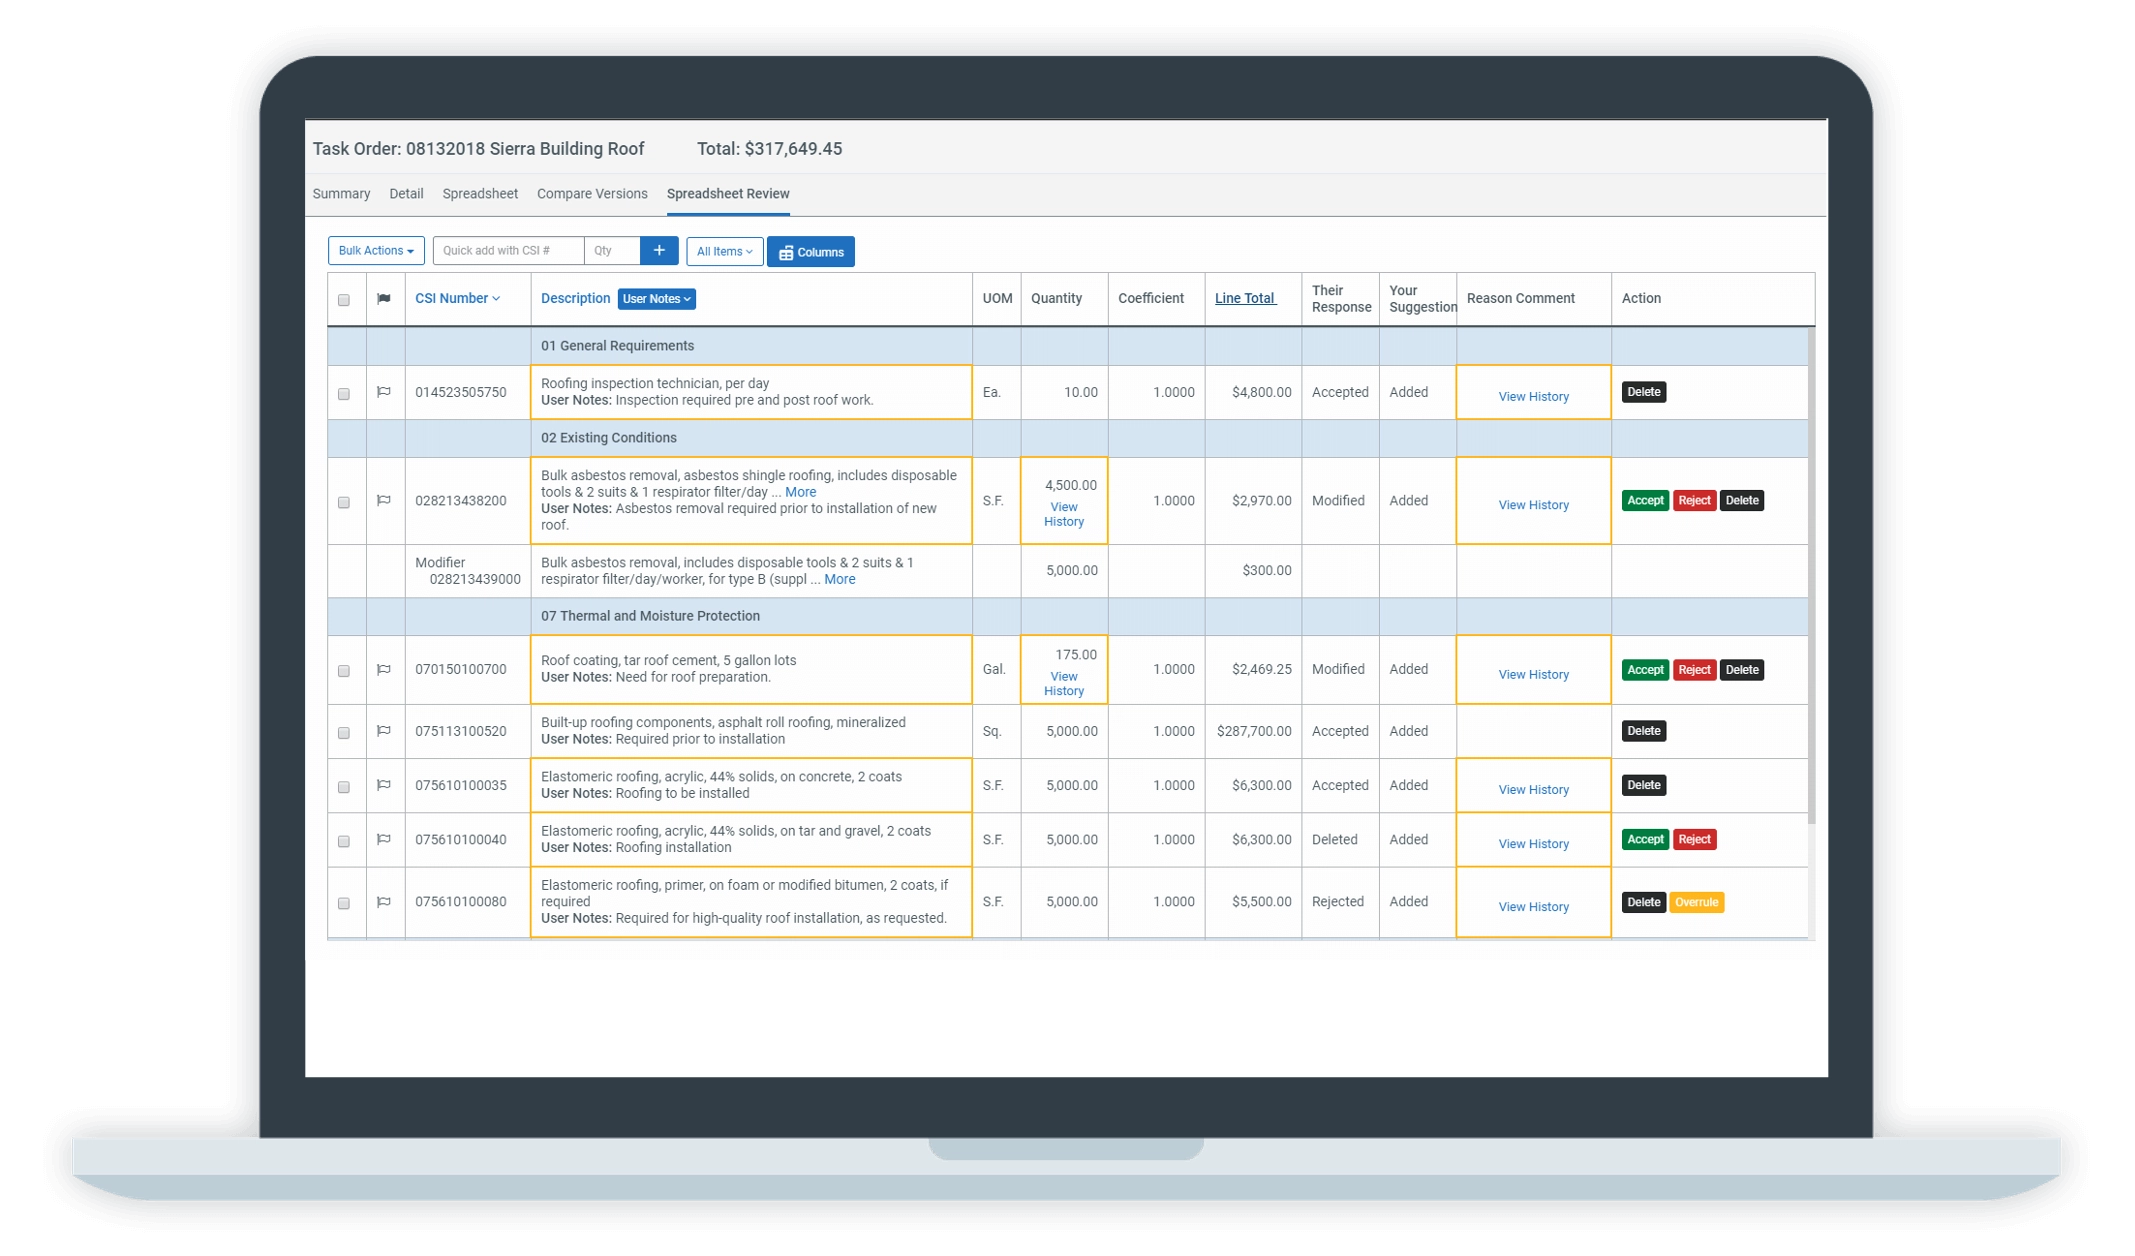Check the box for row 014523505750
Image resolution: width=2135 pixels, height=1256 pixels.
pos(344,394)
